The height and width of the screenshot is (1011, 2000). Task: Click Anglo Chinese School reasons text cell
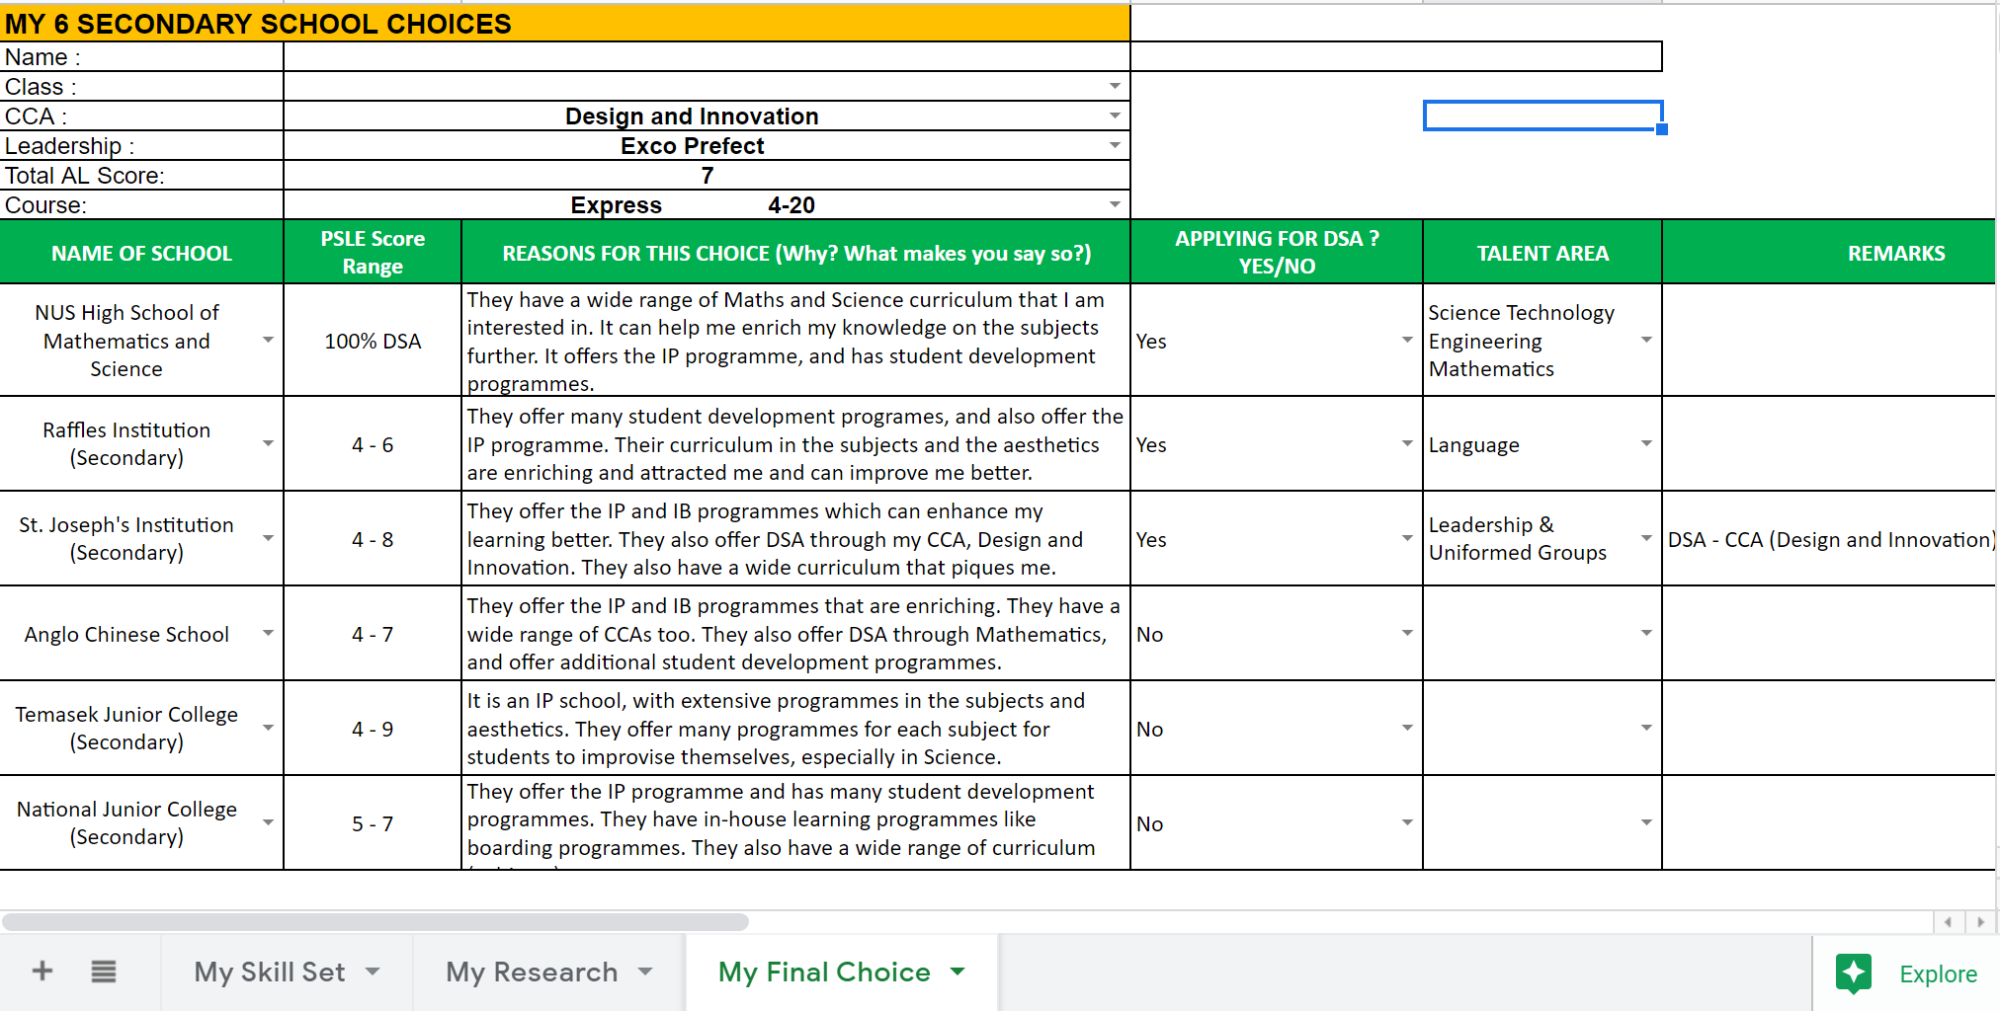coord(796,634)
